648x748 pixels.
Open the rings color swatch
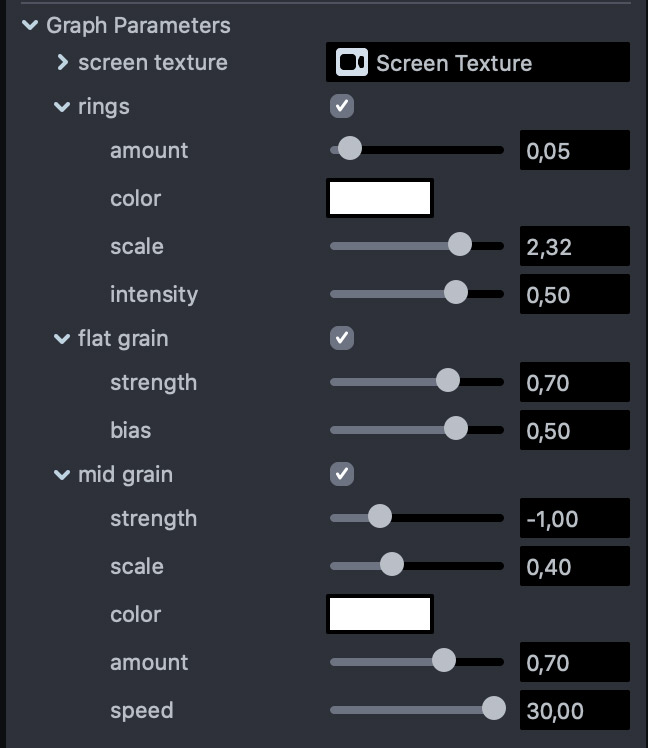(380, 198)
